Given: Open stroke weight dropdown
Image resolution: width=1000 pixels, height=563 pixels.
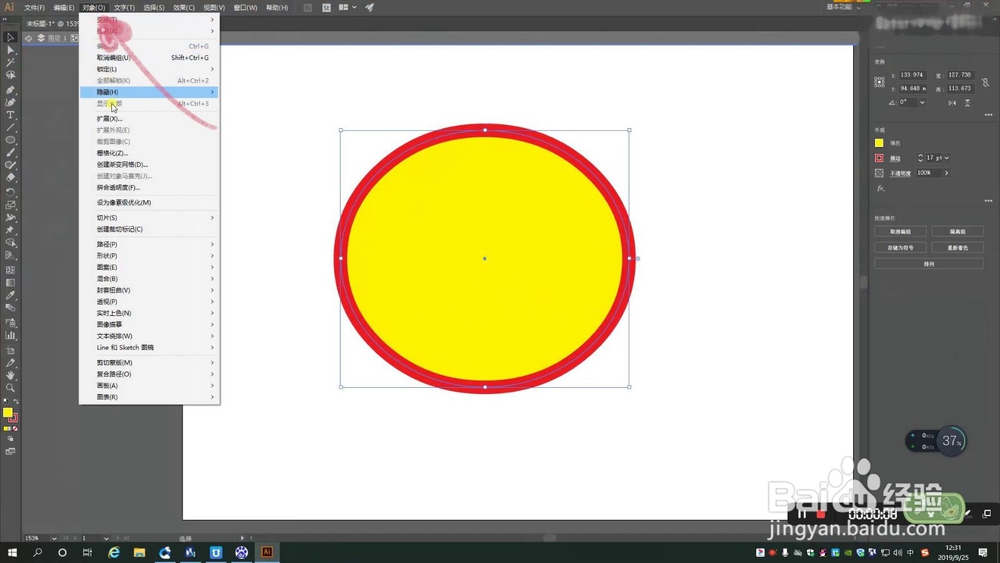Looking at the screenshot, I should coord(946,157).
